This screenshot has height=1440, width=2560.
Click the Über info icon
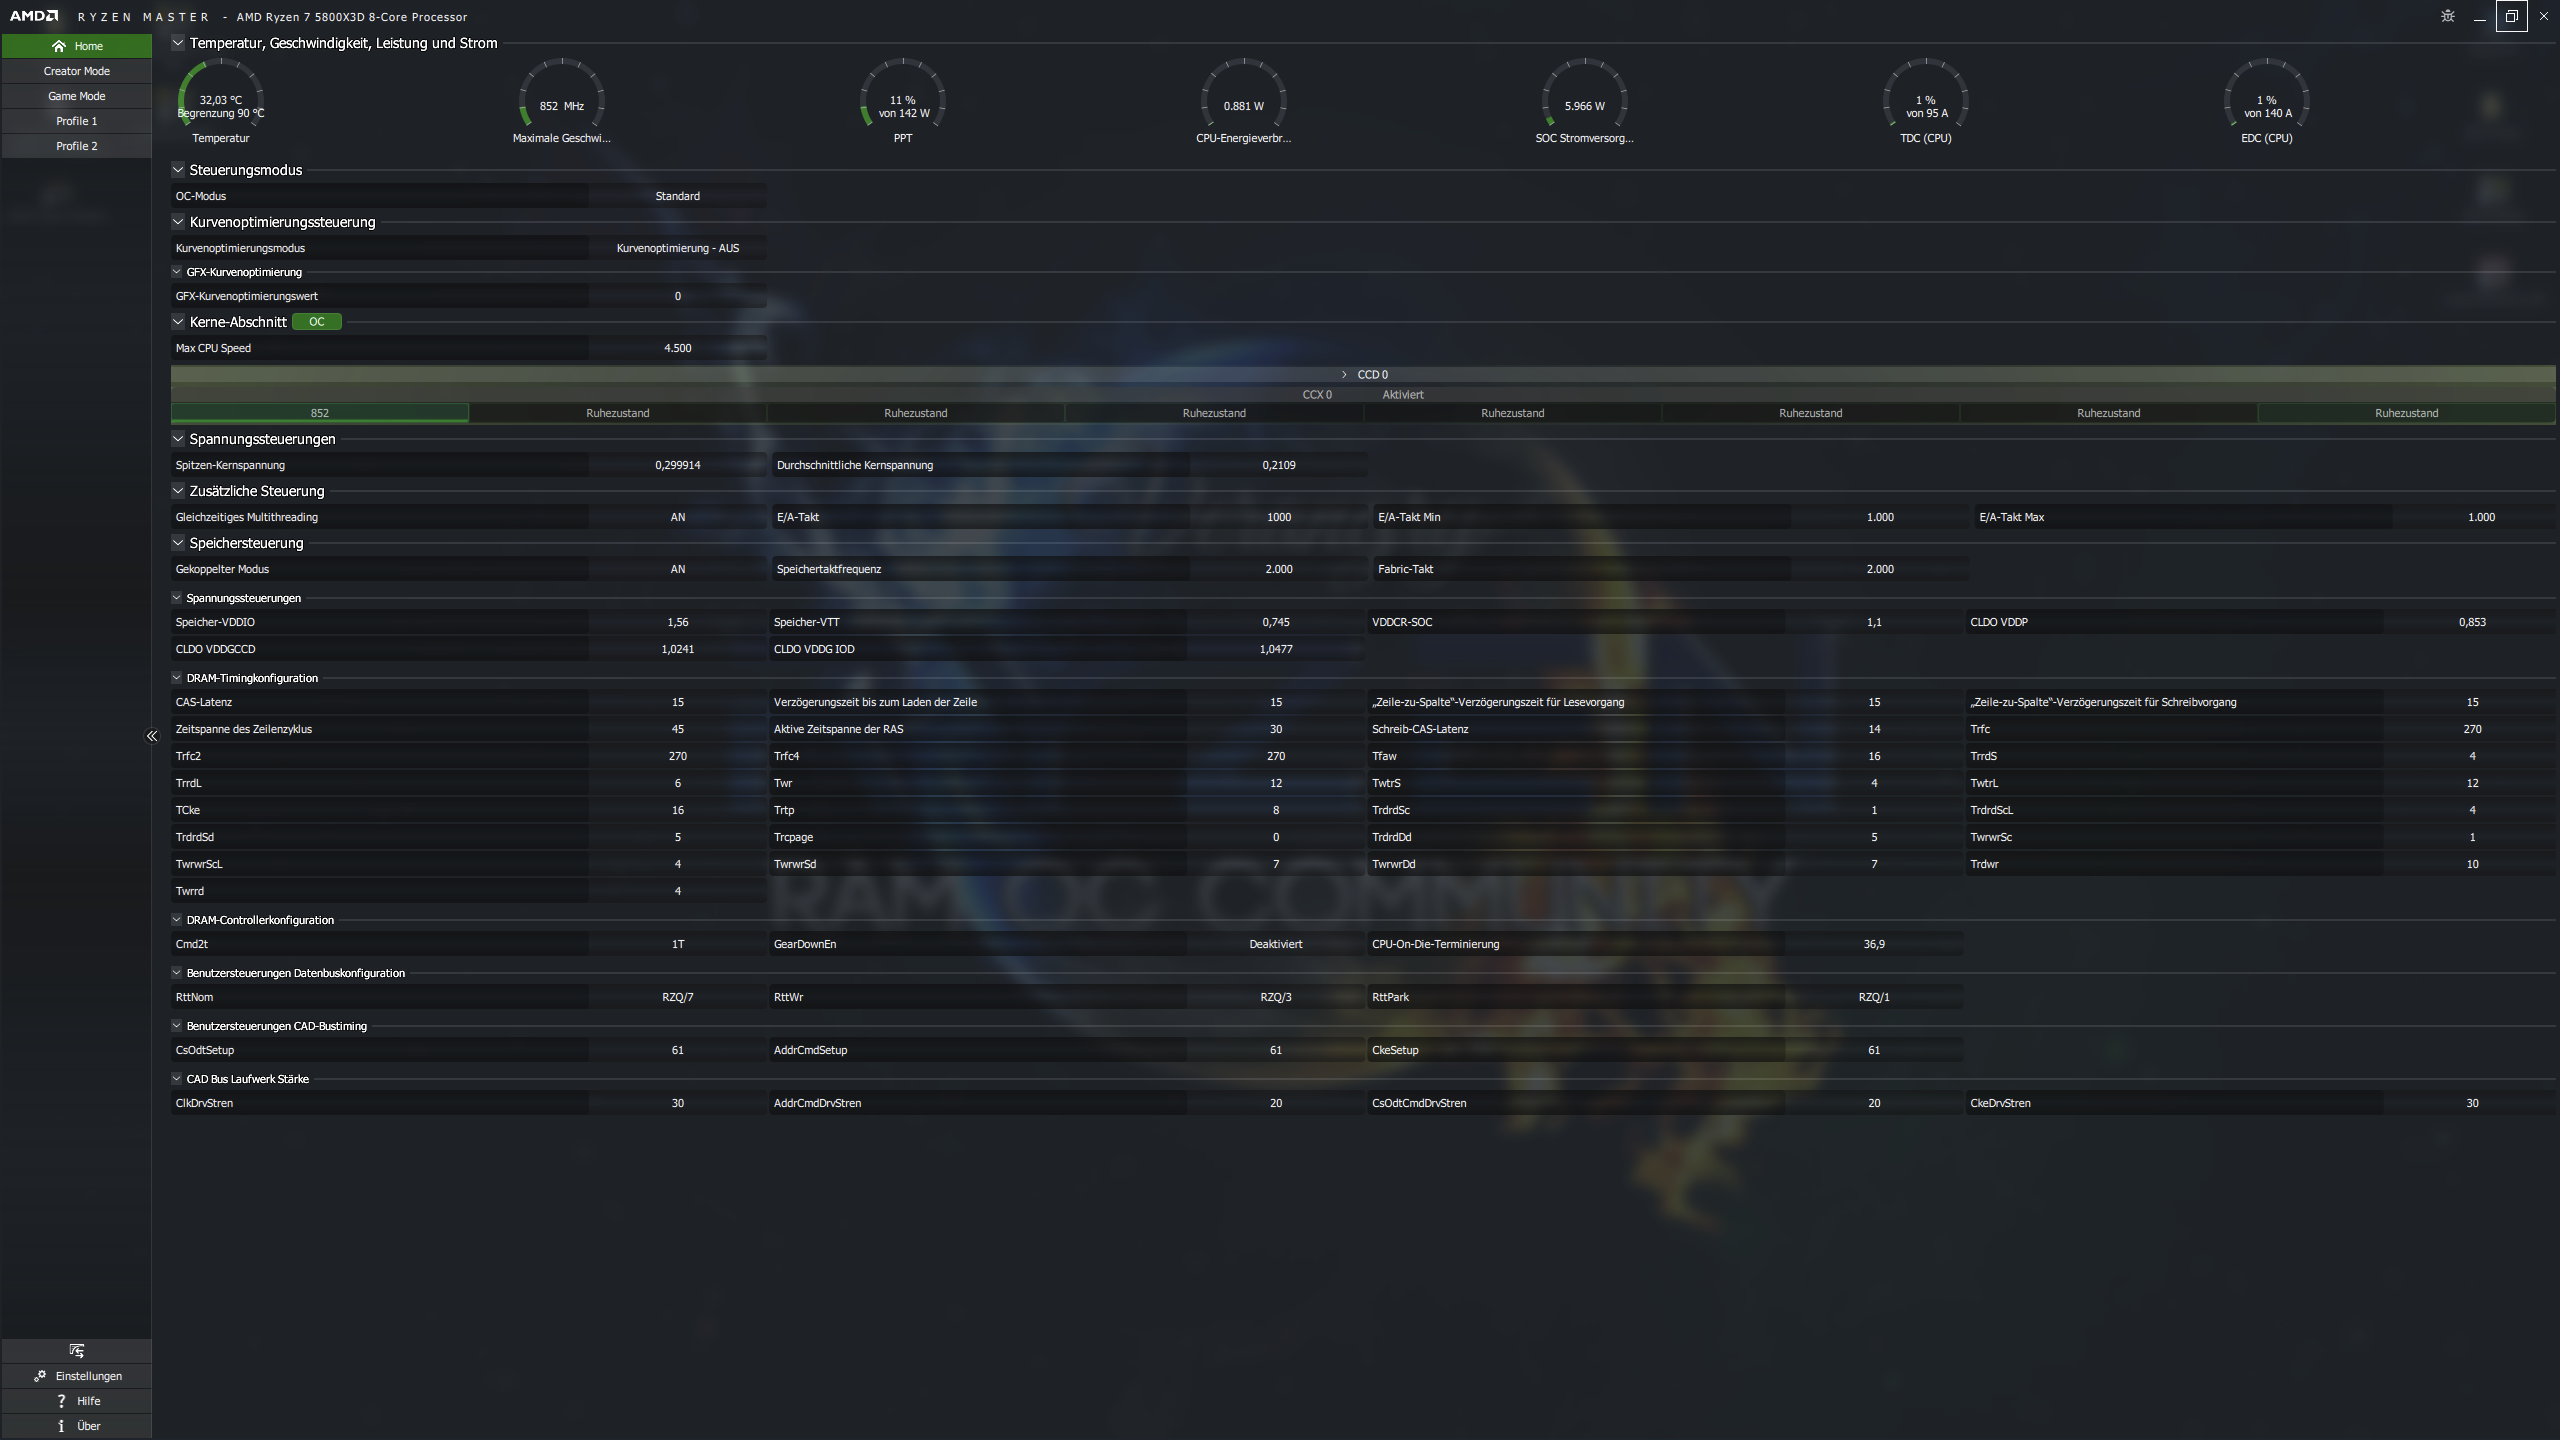pos(61,1426)
